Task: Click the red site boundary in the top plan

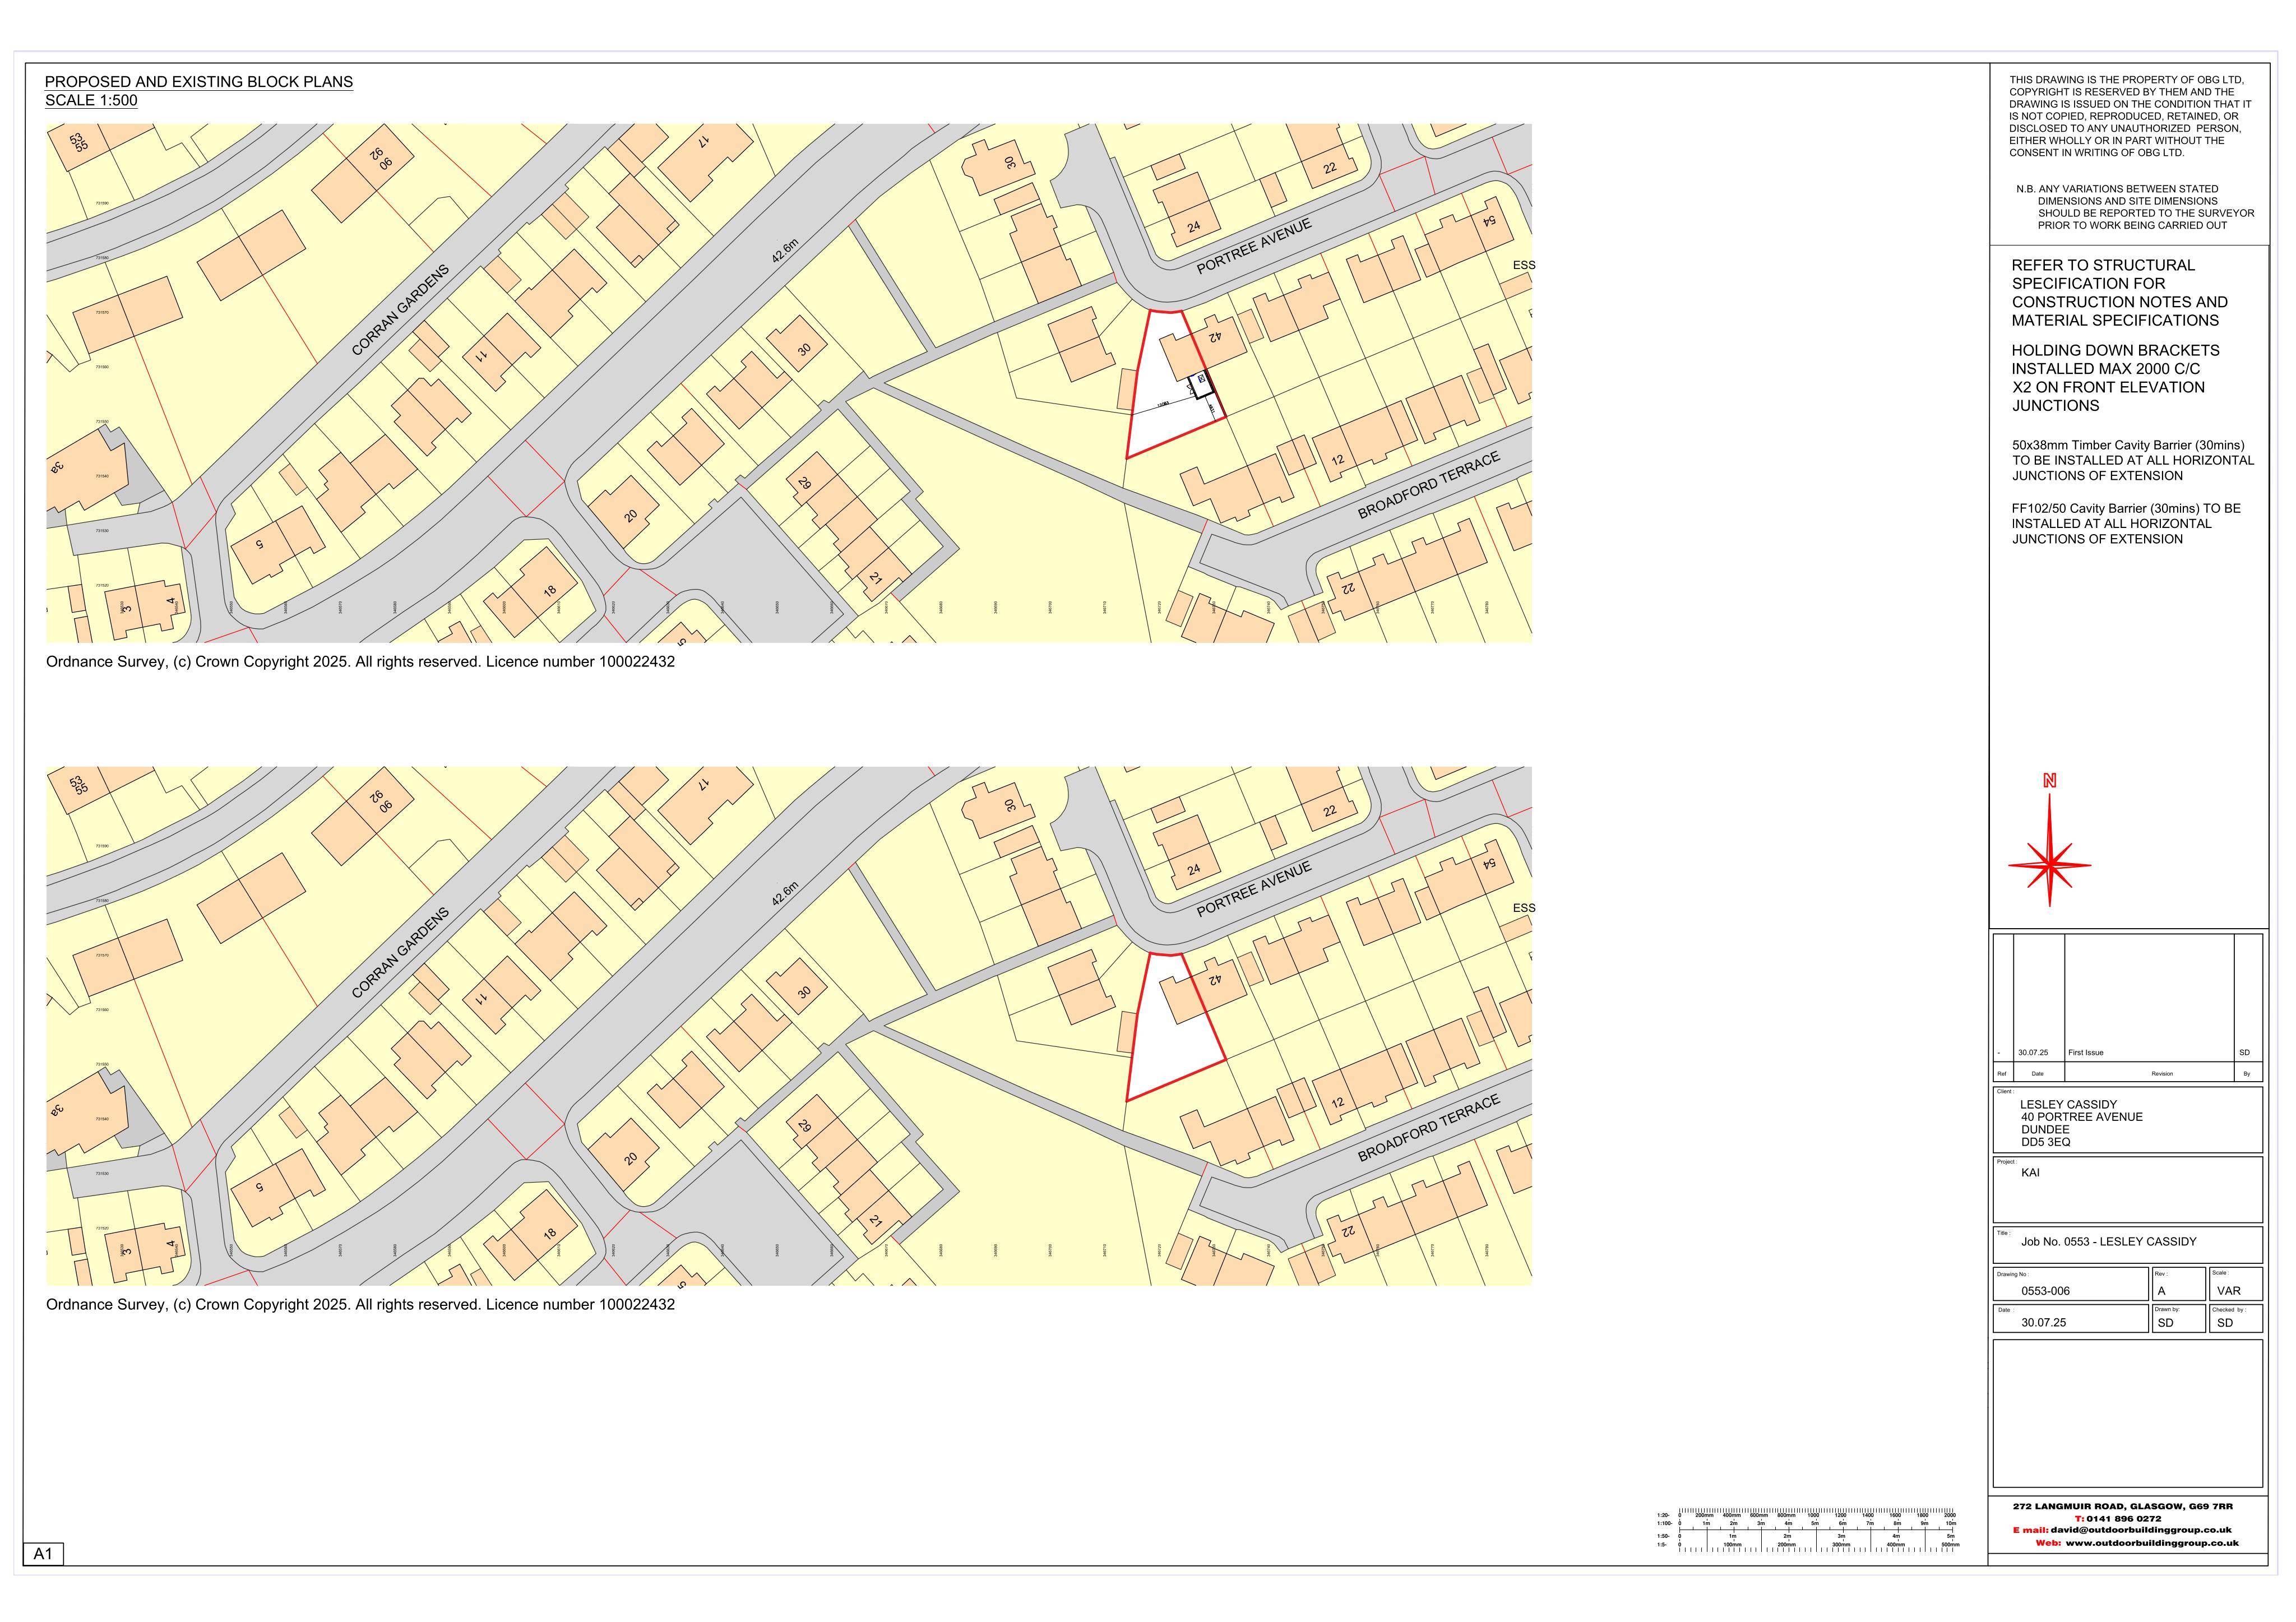Action: coord(1176,384)
